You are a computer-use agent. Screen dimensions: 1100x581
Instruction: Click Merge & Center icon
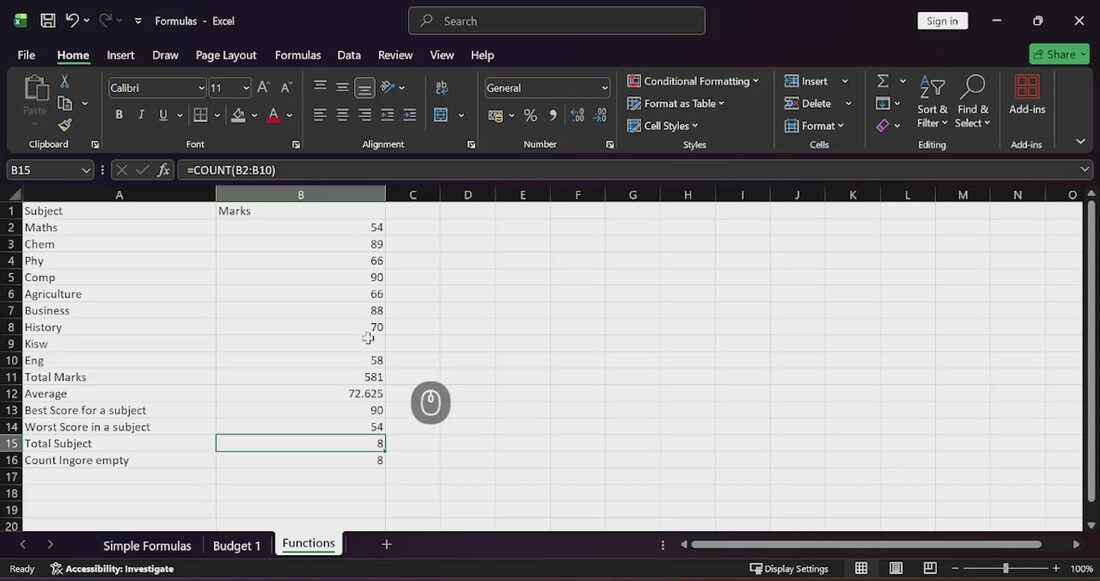point(441,114)
